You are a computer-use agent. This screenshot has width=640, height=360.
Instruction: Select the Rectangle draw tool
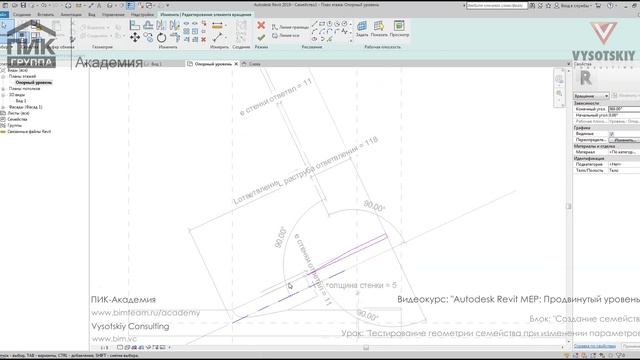(x=322, y=24)
